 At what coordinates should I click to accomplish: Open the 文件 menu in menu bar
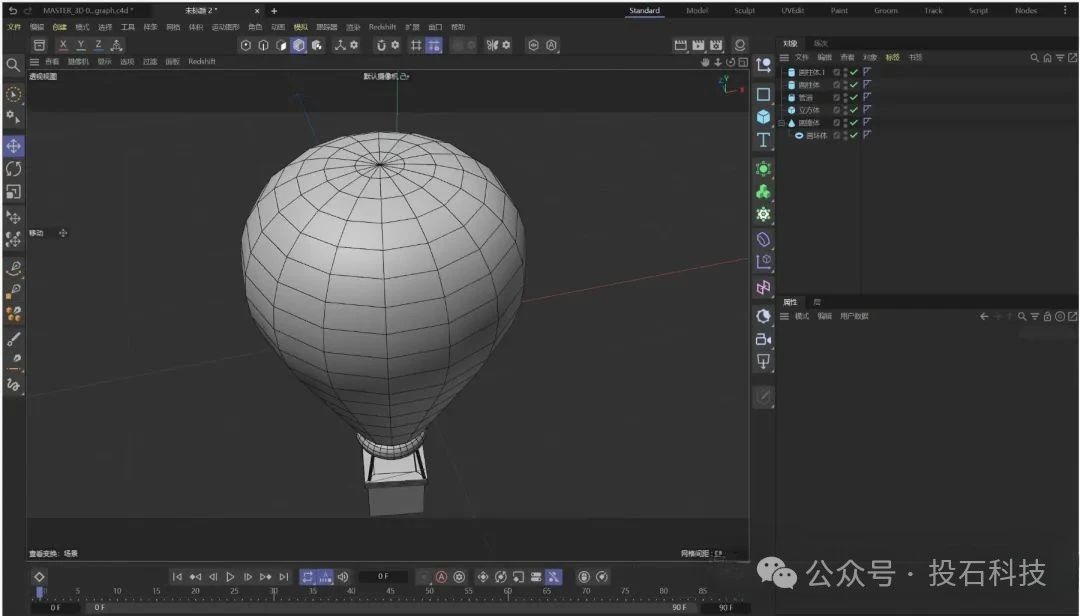click(x=14, y=27)
